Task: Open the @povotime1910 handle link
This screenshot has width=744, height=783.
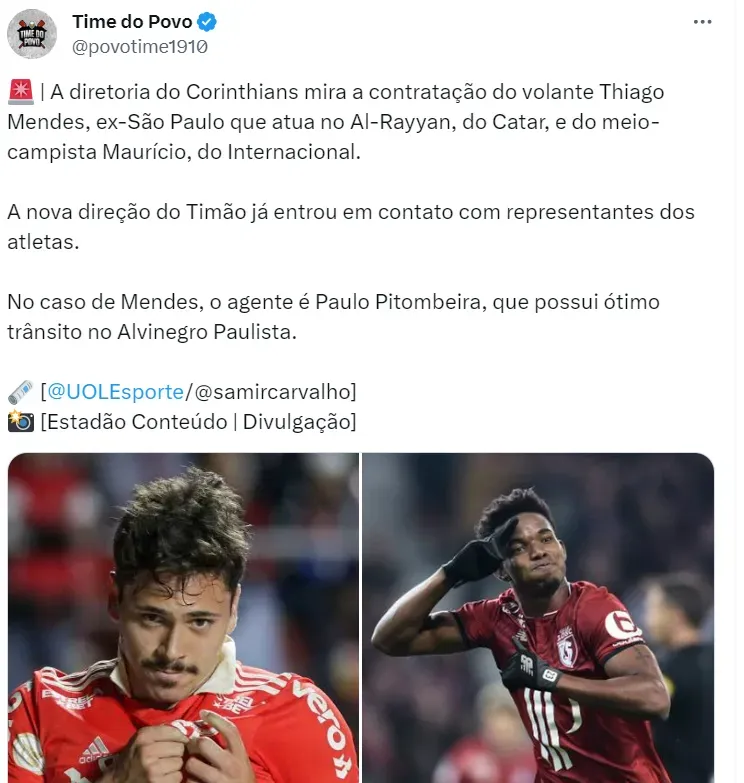Action: tap(140, 47)
